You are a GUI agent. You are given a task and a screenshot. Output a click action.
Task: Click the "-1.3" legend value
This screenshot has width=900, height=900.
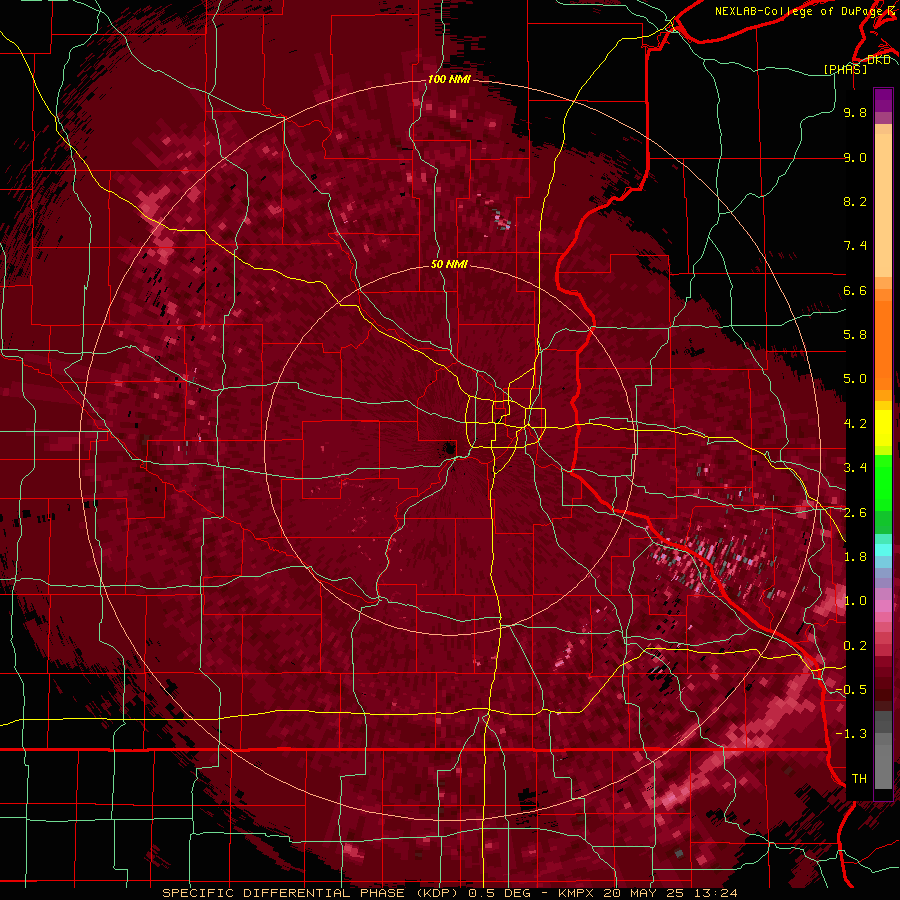(852, 734)
